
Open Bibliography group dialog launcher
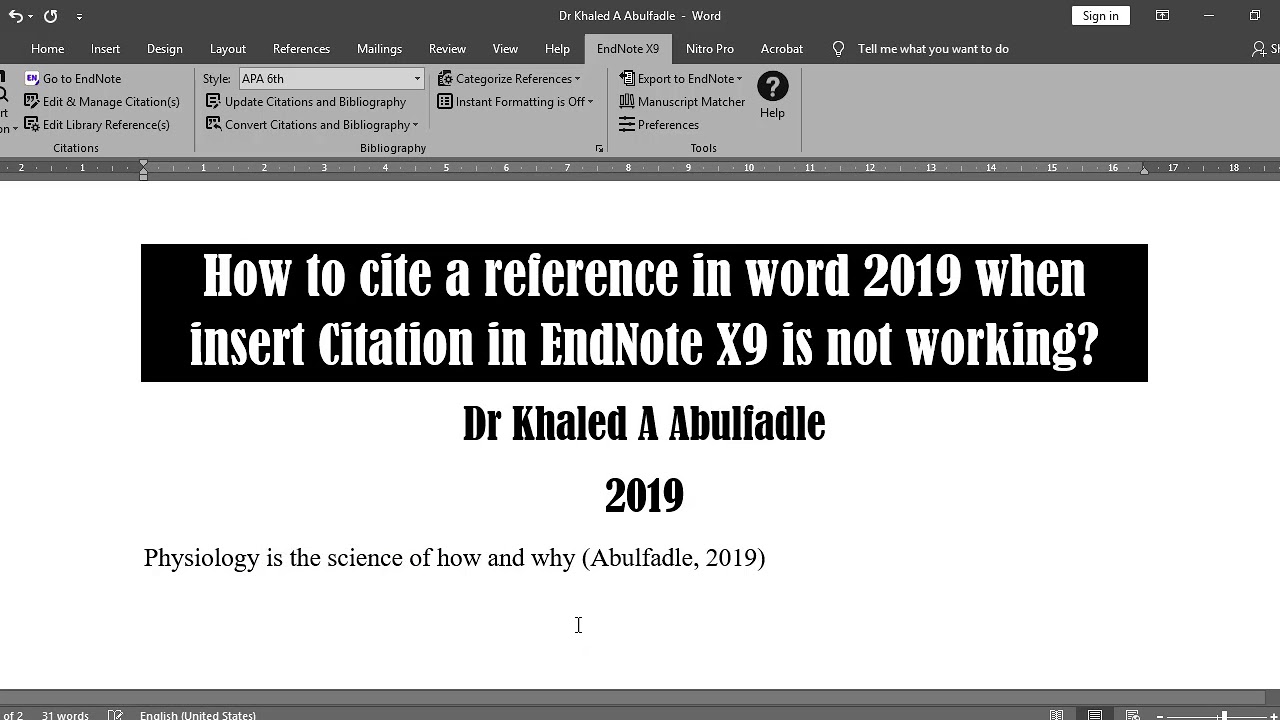(x=599, y=148)
